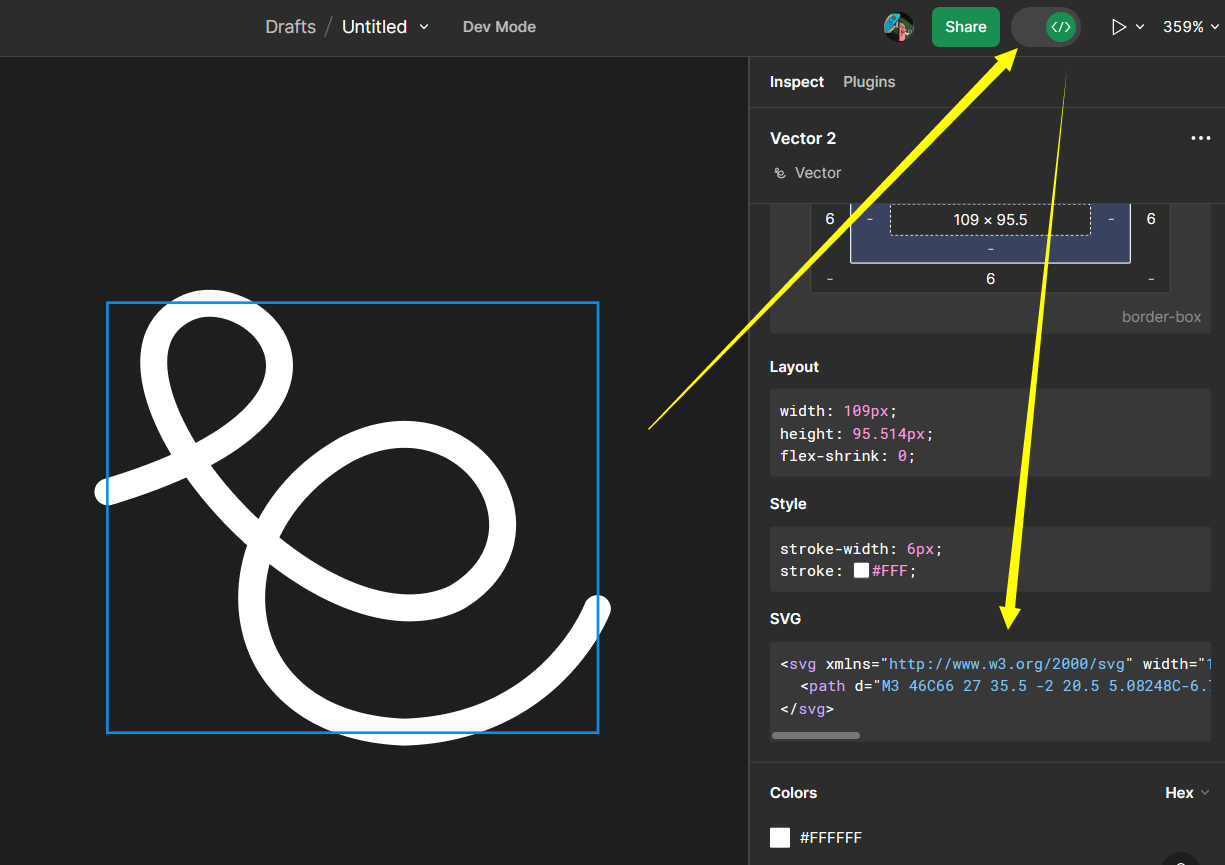The image size is (1225, 865).
Task: Click the Dev Mode label in the toolbar
Action: click(499, 27)
